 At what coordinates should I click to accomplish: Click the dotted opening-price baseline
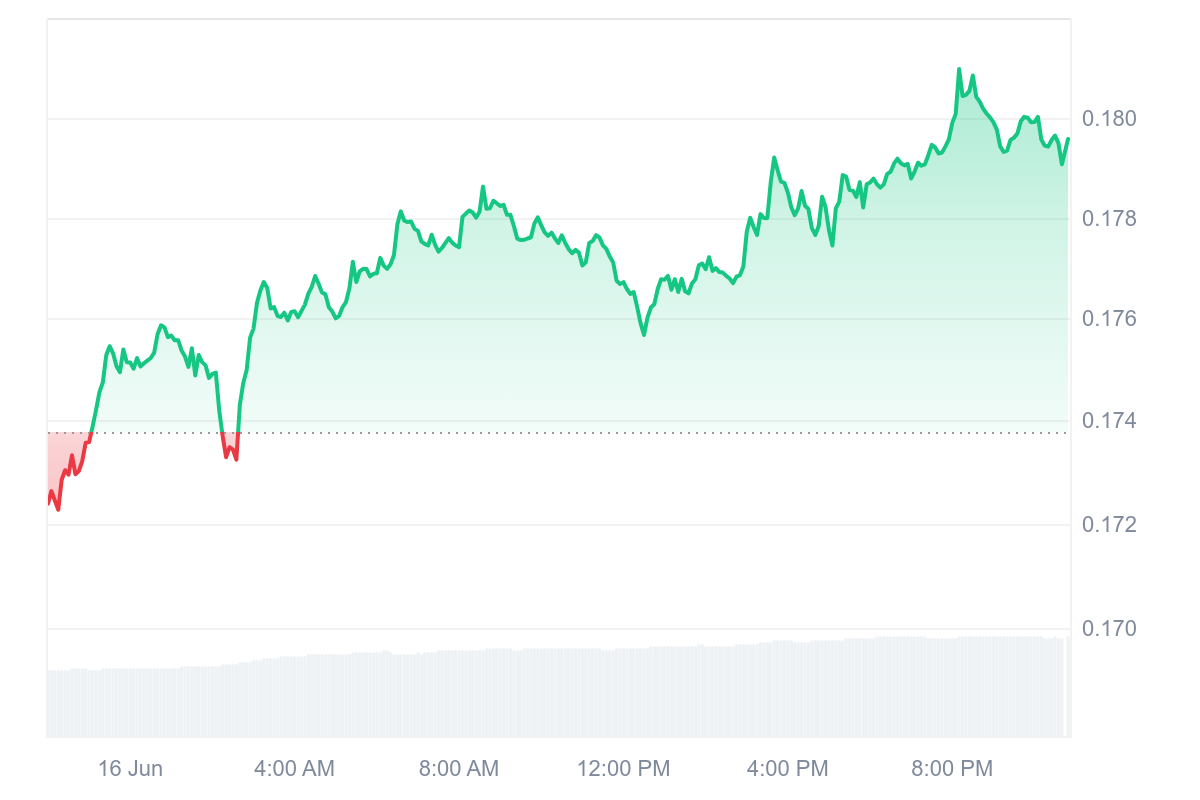coord(600,433)
